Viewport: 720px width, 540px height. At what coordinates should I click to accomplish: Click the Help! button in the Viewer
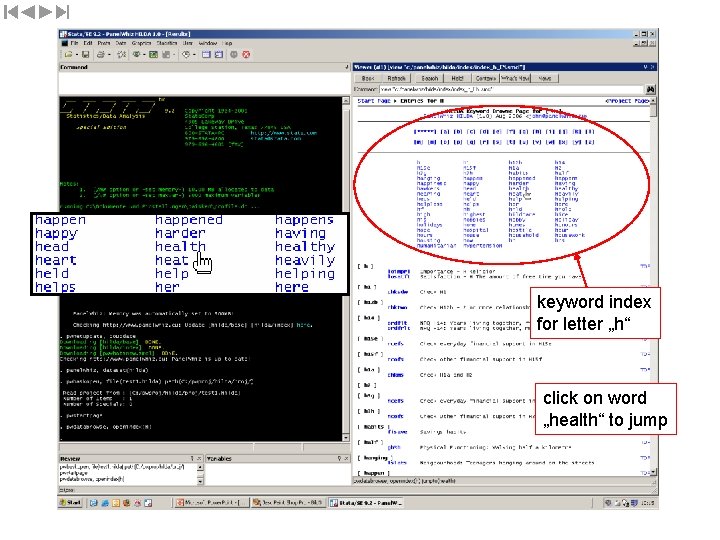(x=457, y=79)
